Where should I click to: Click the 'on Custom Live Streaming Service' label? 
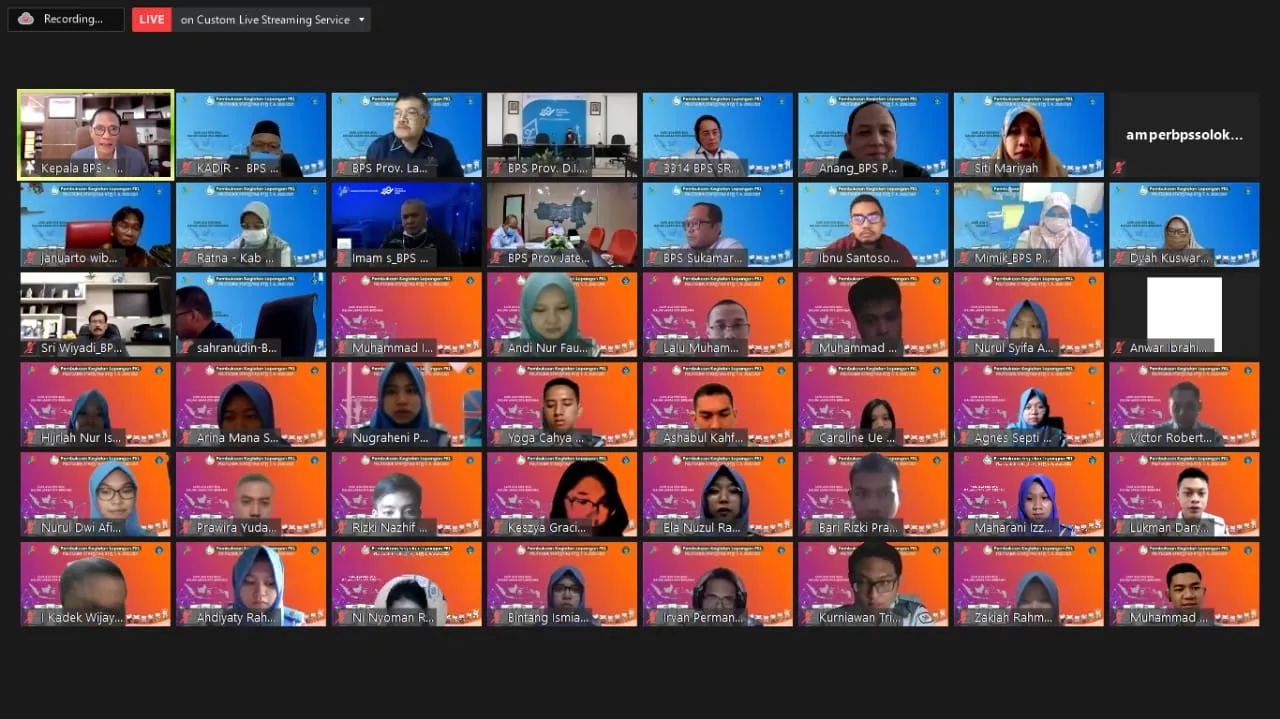265,20
